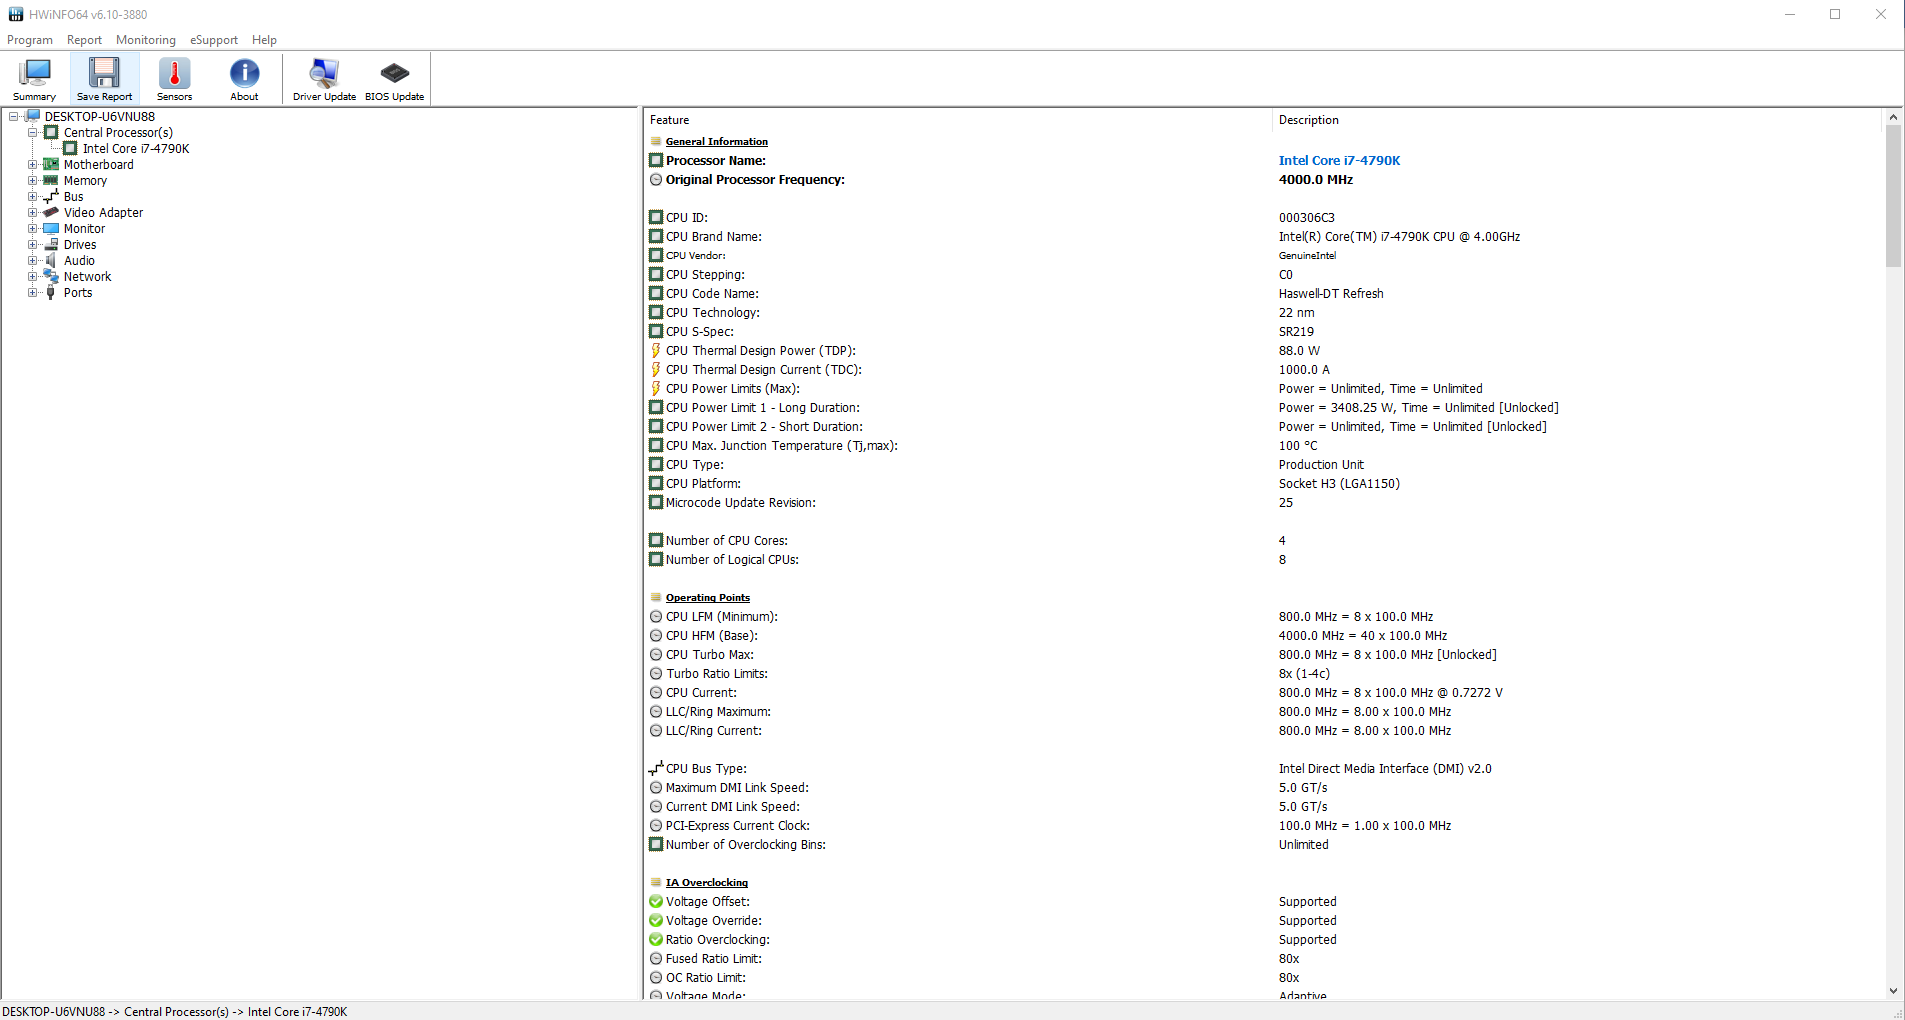Image resolution: width=1905 pixels, height=1020 pixels.
Task: Select the Maximum DMI Link Speed row
Action: pyautogui.click(x=1263, y=788)
